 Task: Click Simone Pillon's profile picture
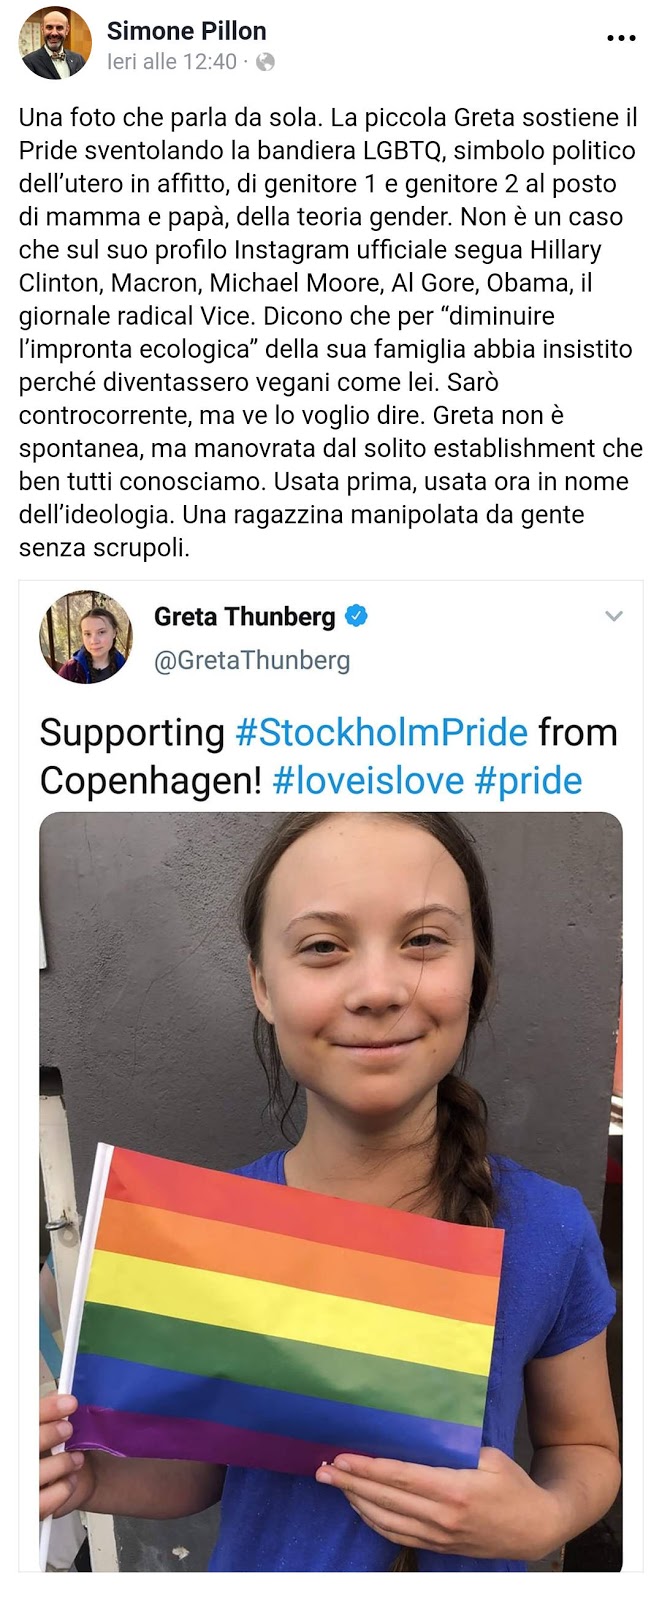pyautogui.click(x=56, y=42)
